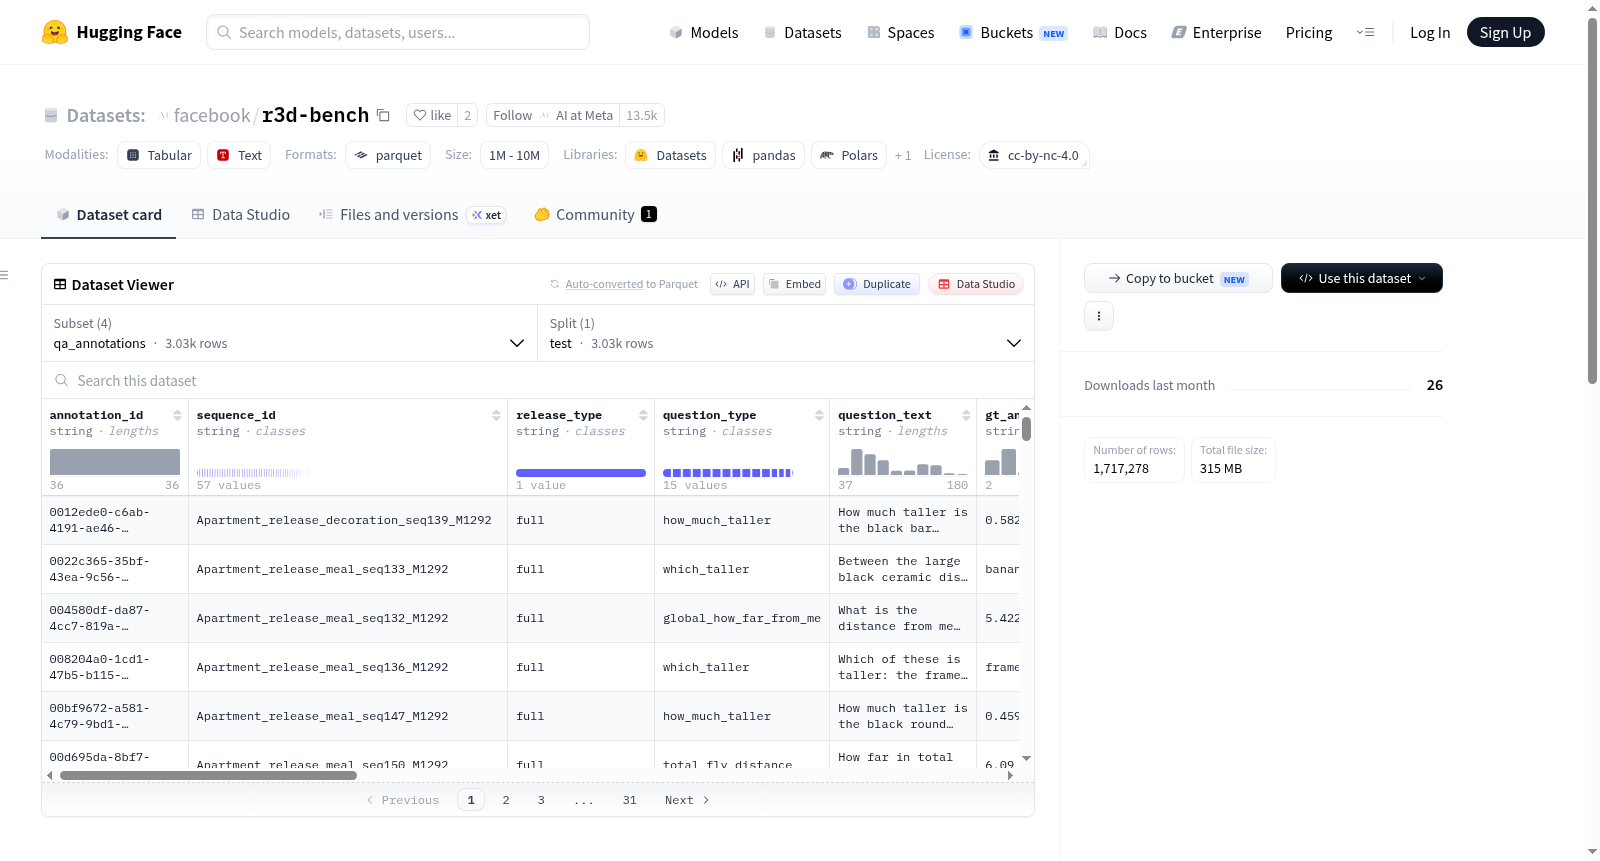
Task: Go to the Next page of rows
Action: click(687, 800)
